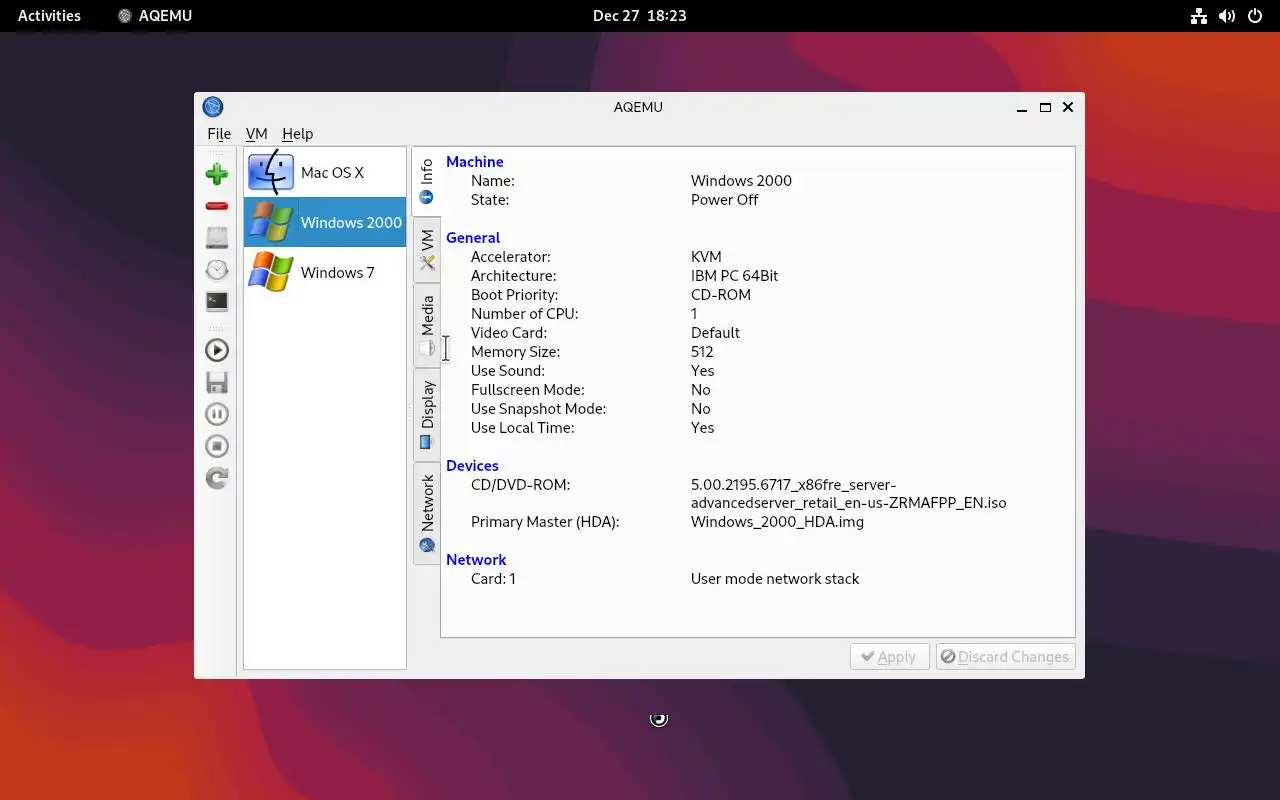Click the network status icon in top bar
This screenshot has height=800, width=1280.
coord(1199,15)
